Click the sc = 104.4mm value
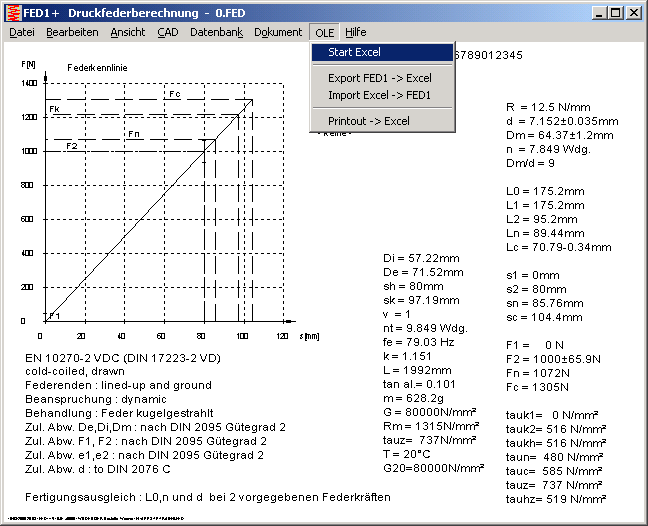 click(x=544, y=317)
